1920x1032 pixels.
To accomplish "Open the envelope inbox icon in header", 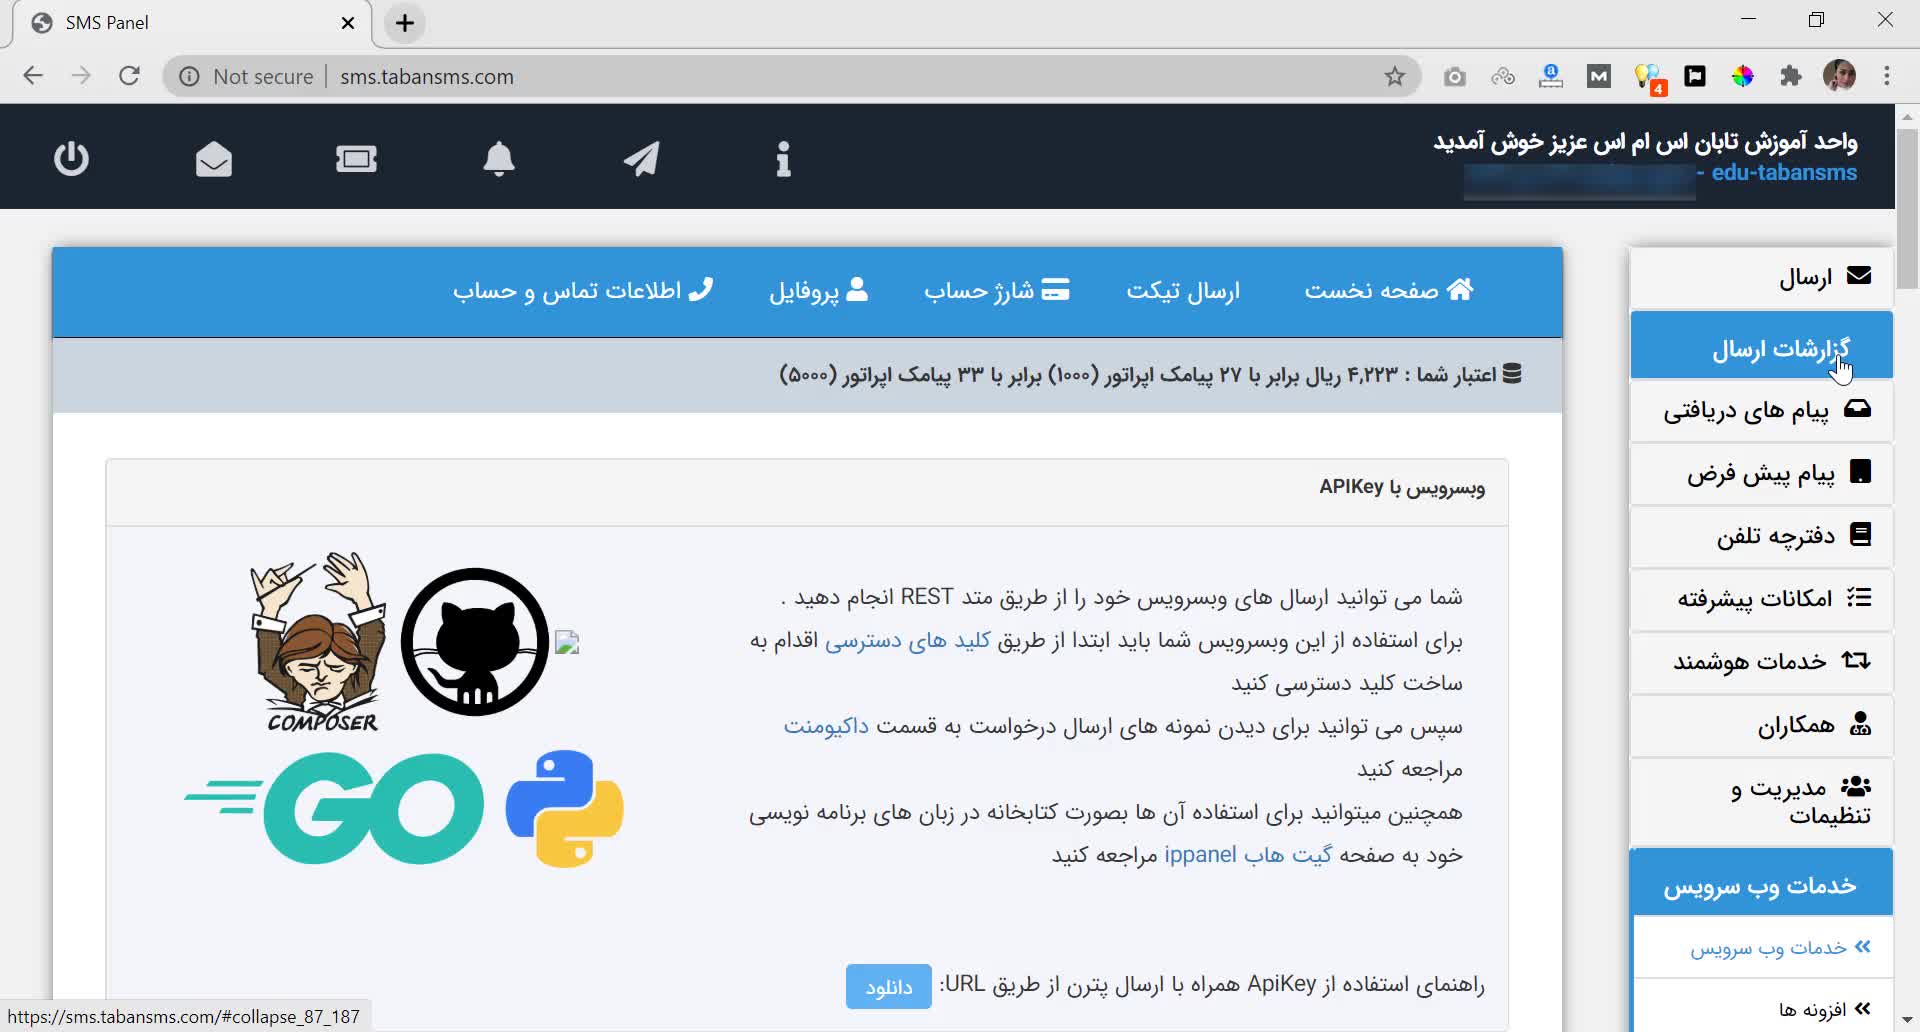I will [x=214, y=159].
